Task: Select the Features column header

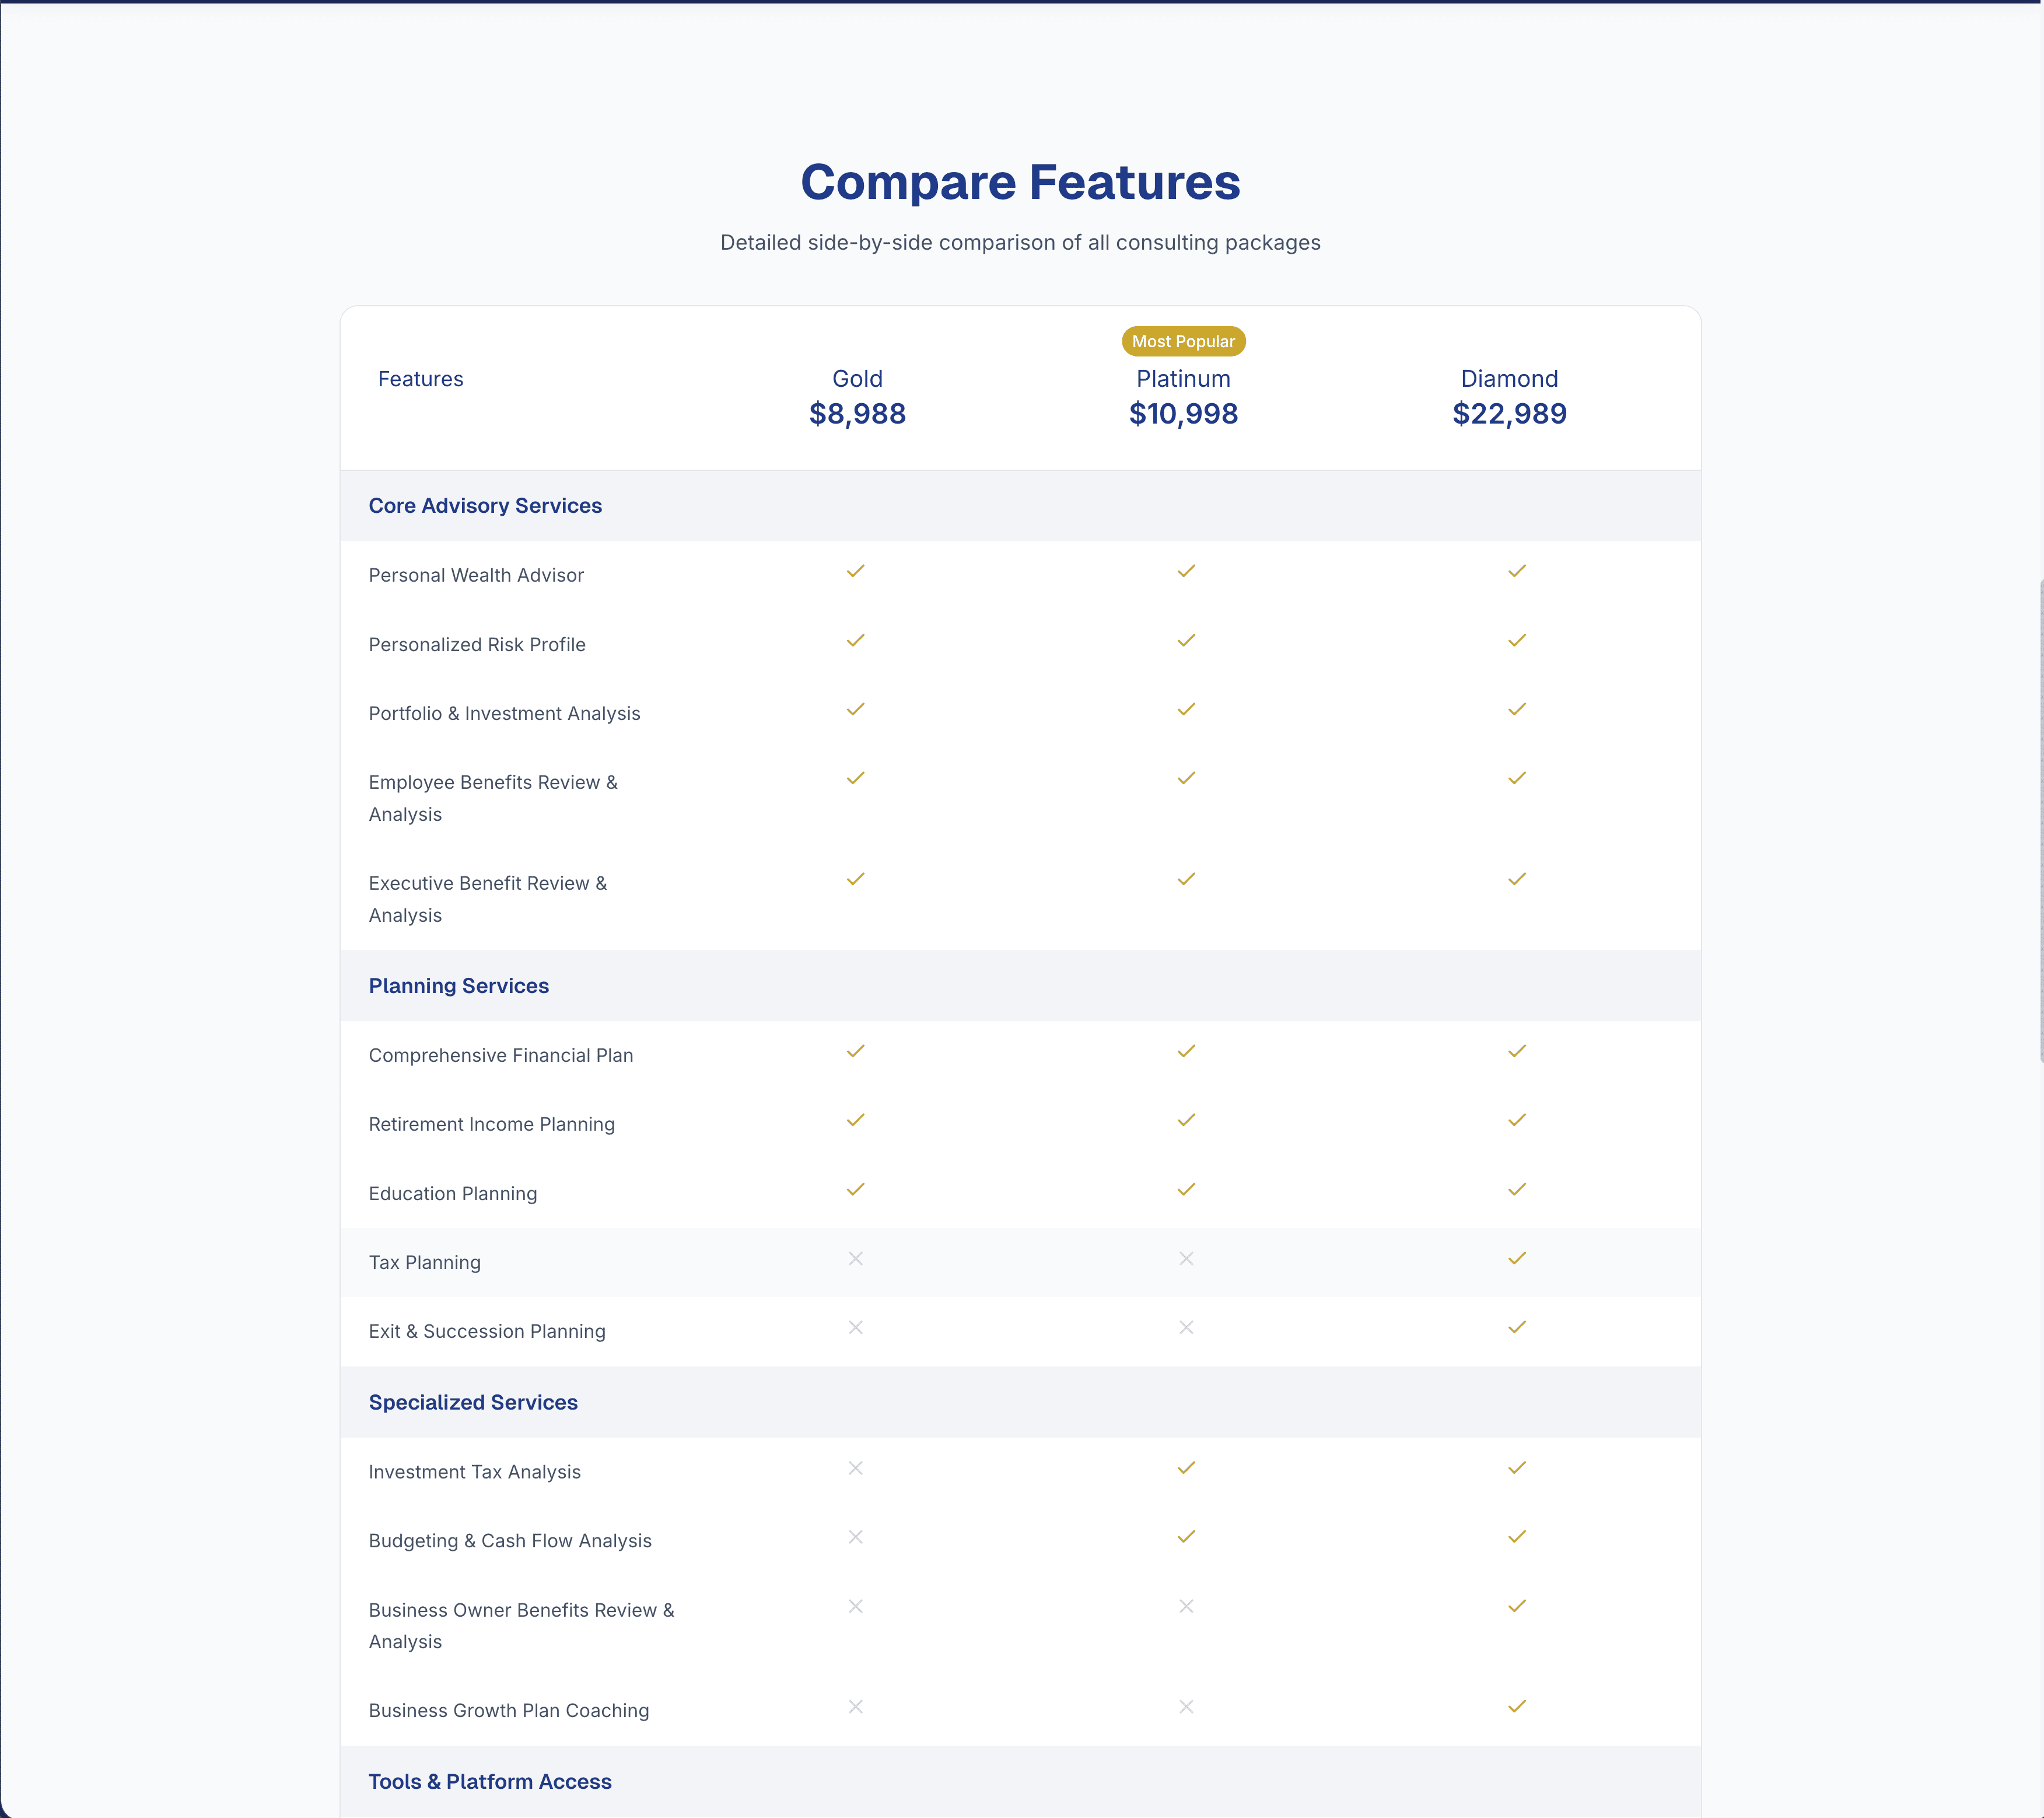Action: pyautogui.click(x=420, y=379)
